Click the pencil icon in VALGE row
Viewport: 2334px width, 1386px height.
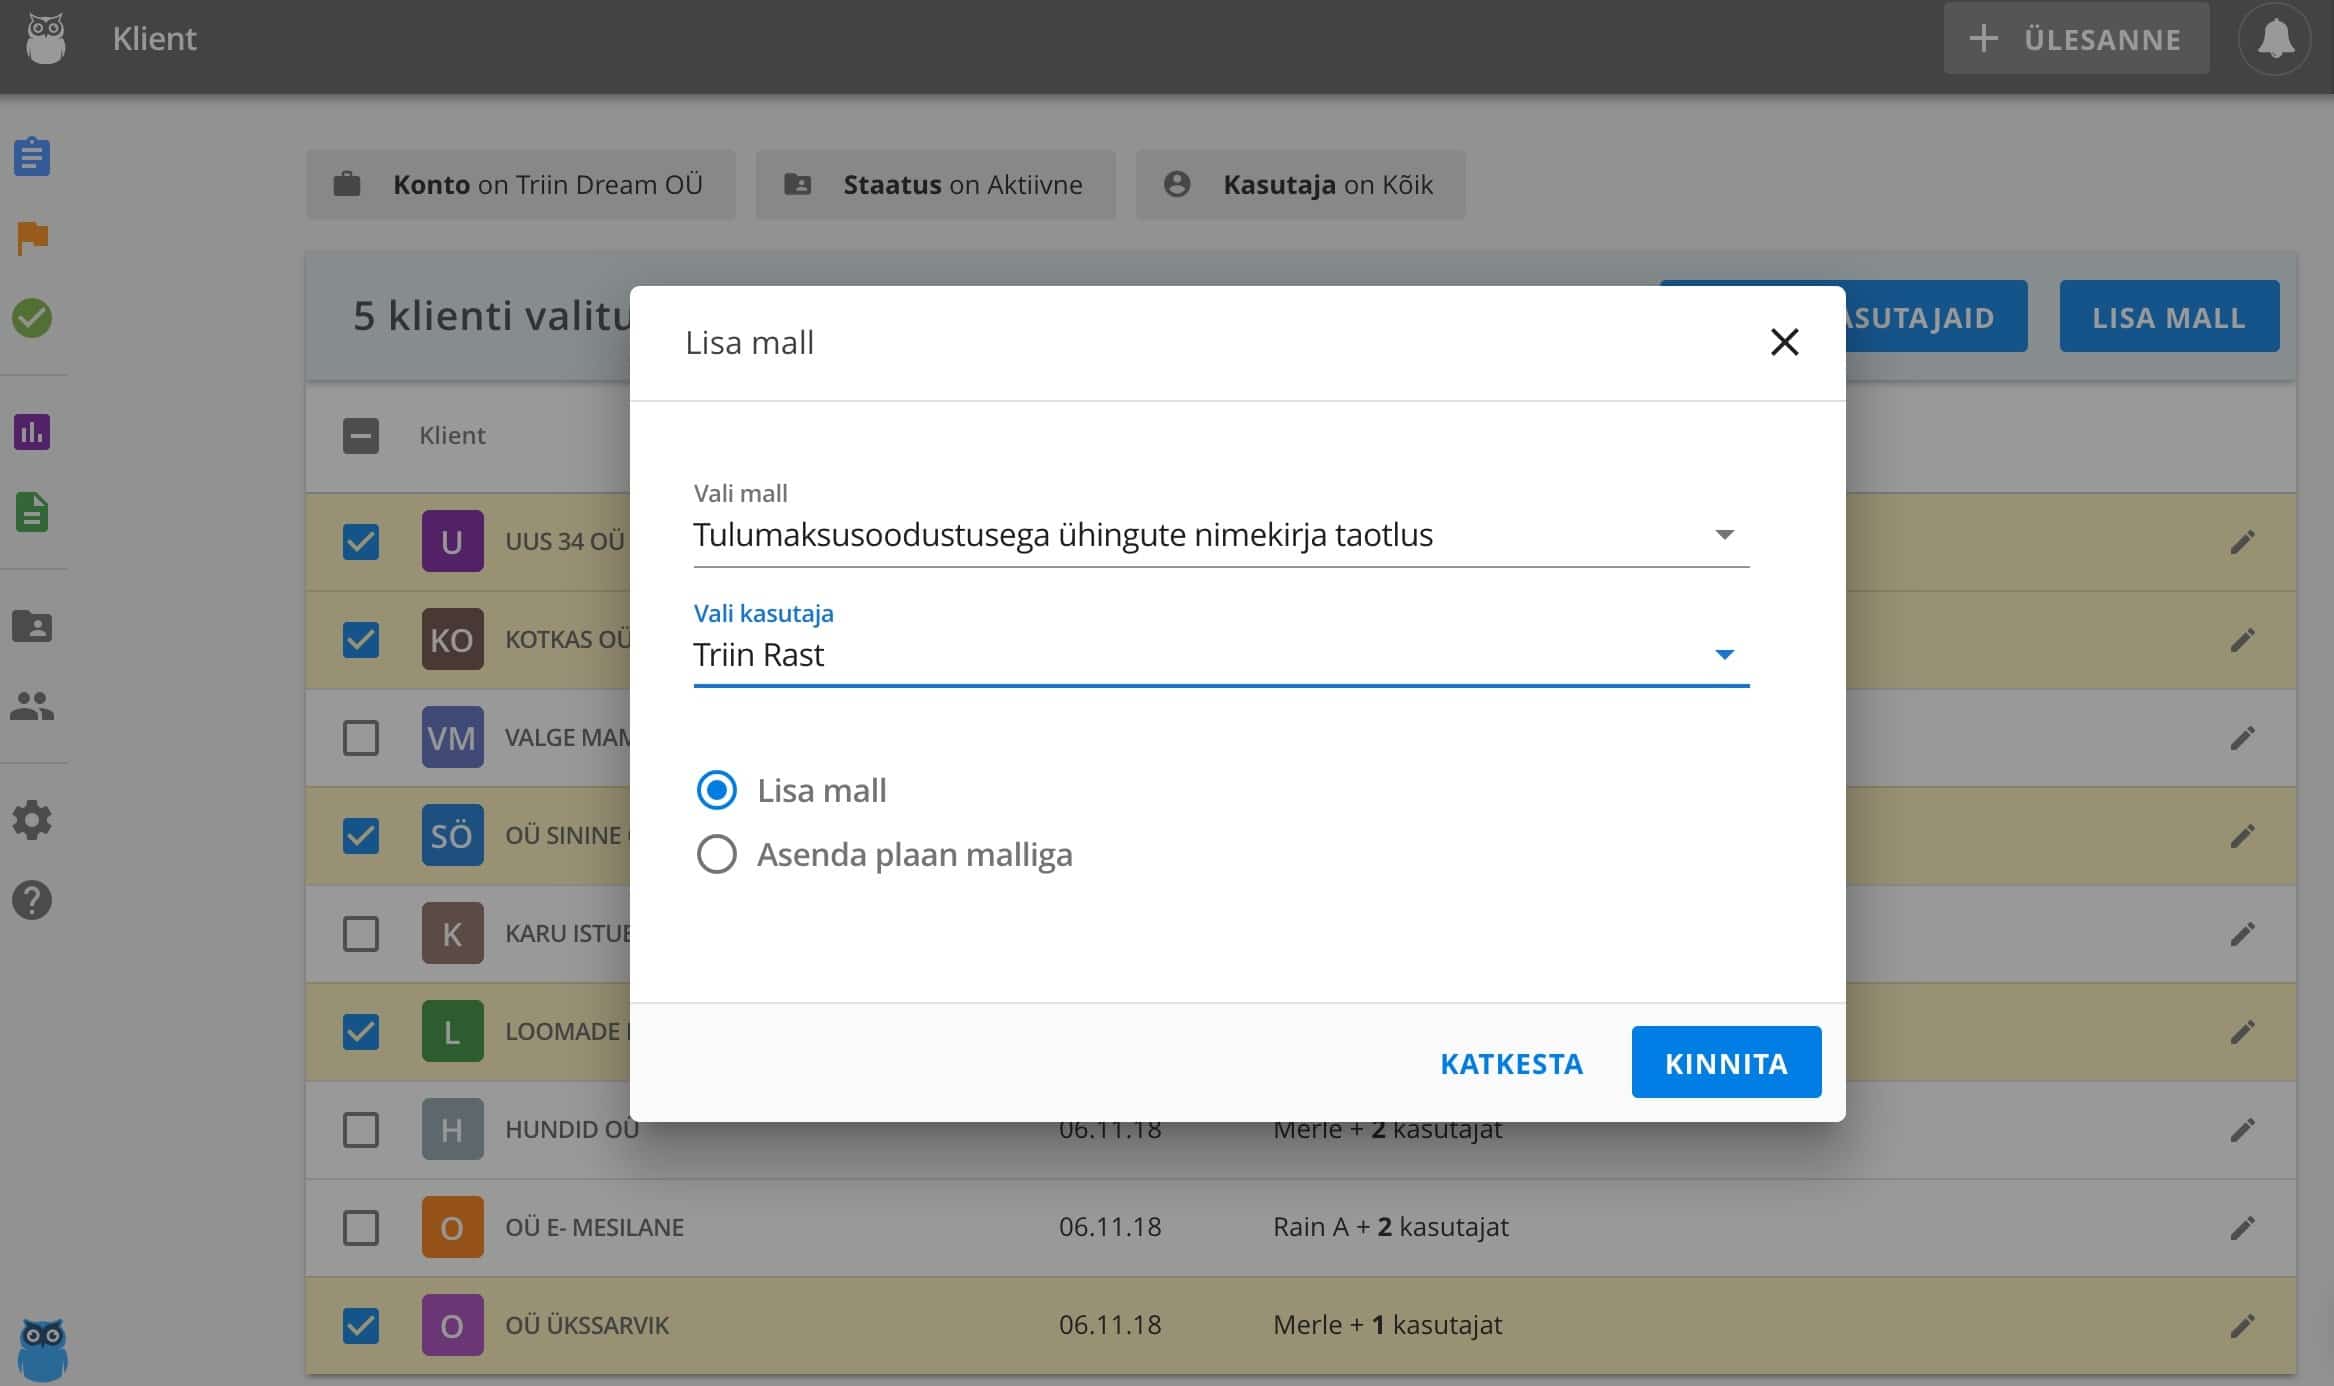tap(2242, 738)
